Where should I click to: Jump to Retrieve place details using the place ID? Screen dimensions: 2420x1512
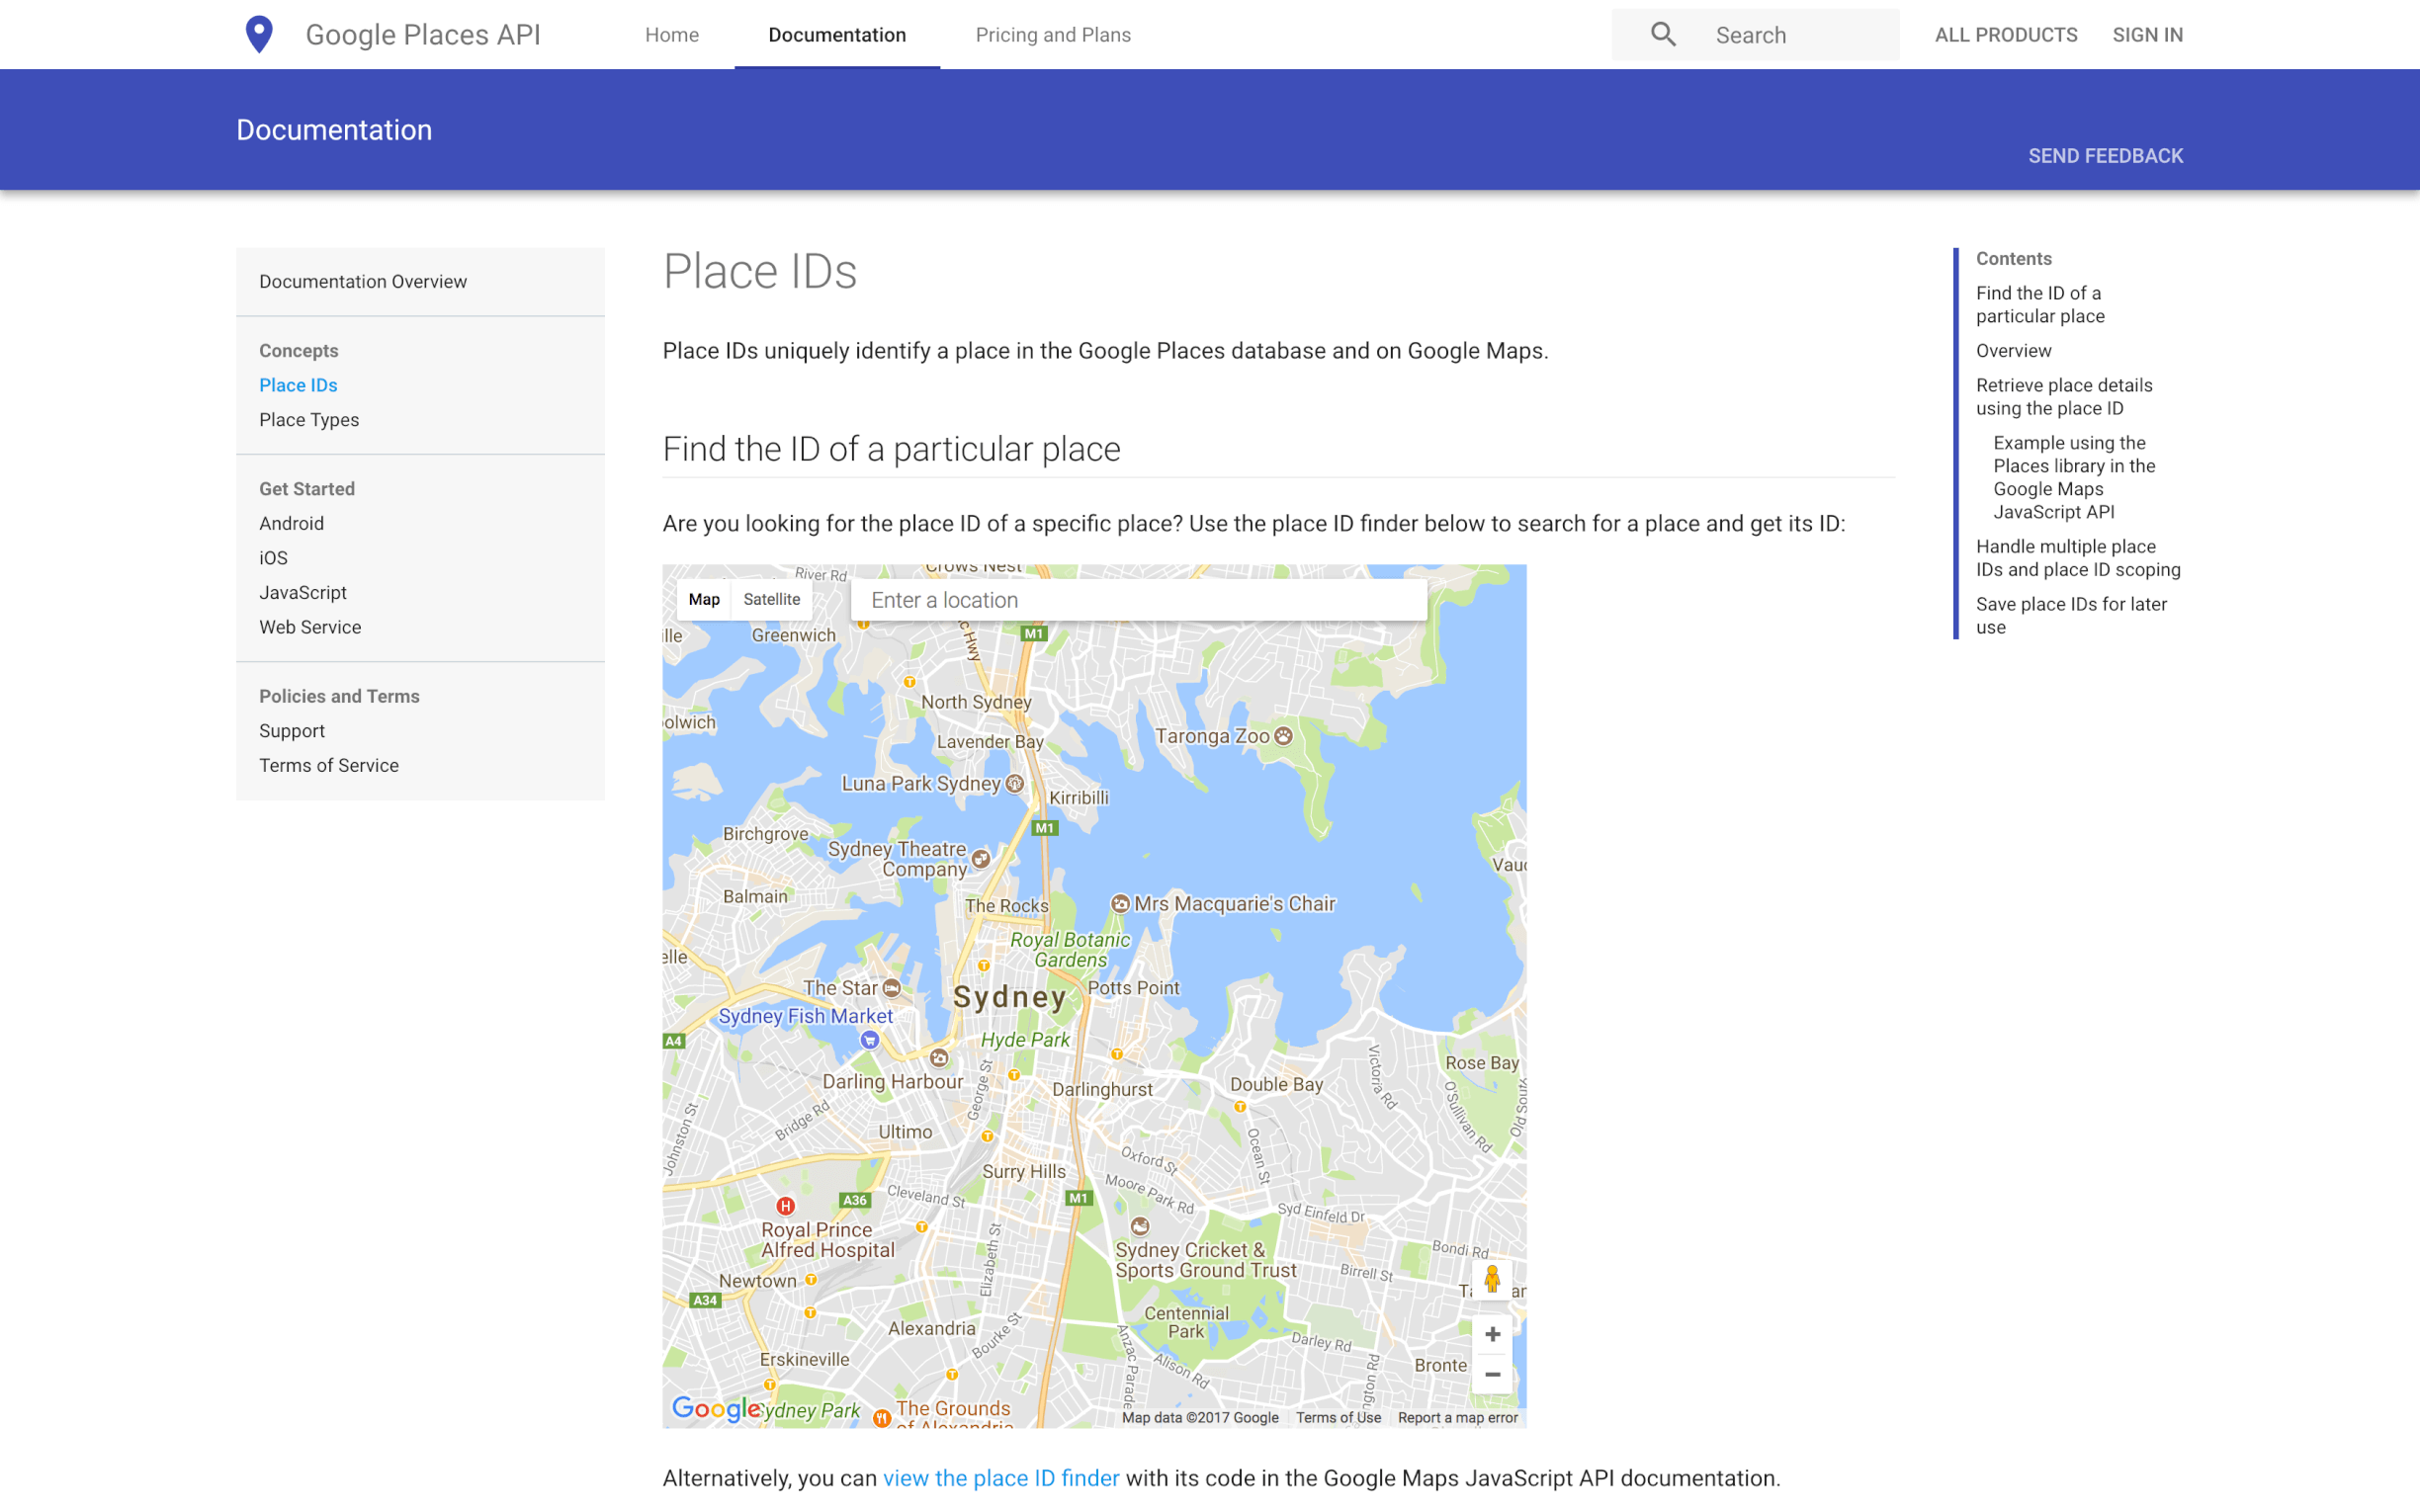2064,397
